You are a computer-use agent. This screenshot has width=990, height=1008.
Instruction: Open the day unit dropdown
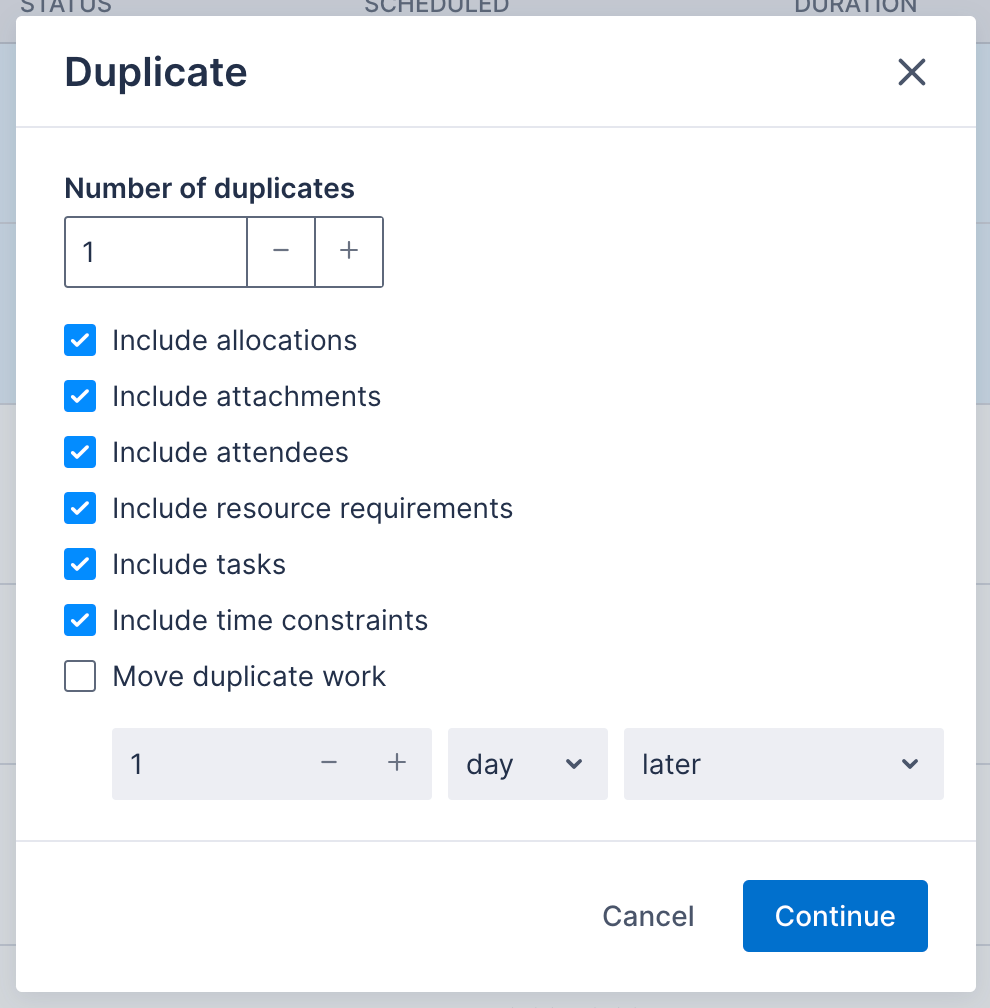(527, 764)
